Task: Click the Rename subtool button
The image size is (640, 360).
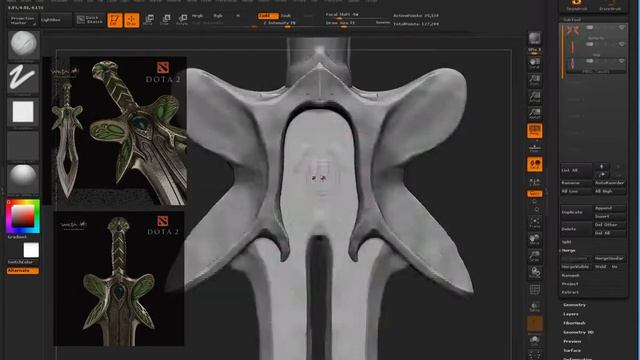Action: [576, 183]
